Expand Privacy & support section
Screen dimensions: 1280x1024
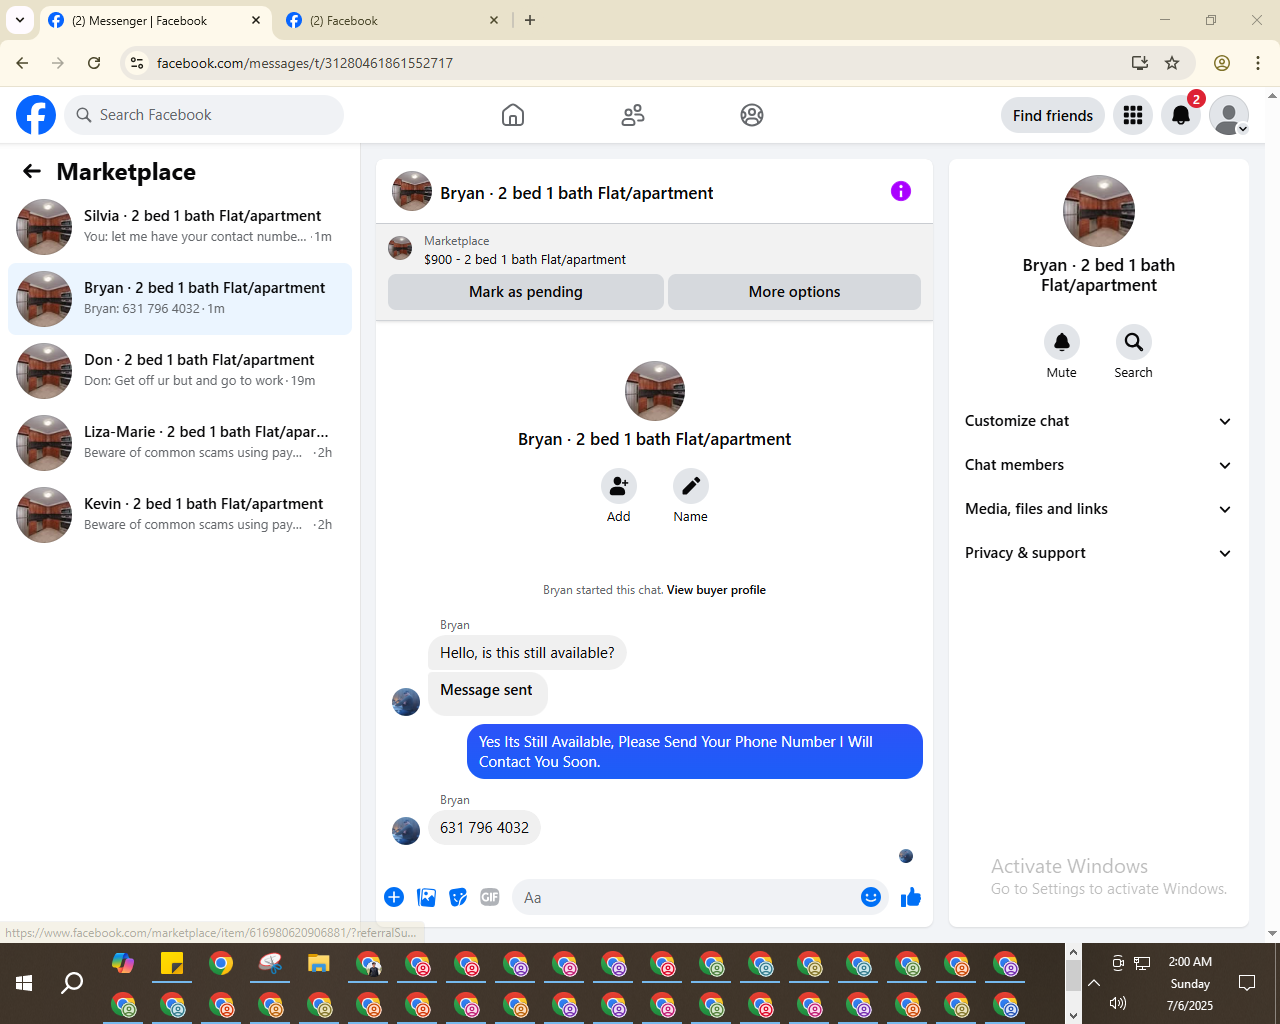pos(1098,553)
